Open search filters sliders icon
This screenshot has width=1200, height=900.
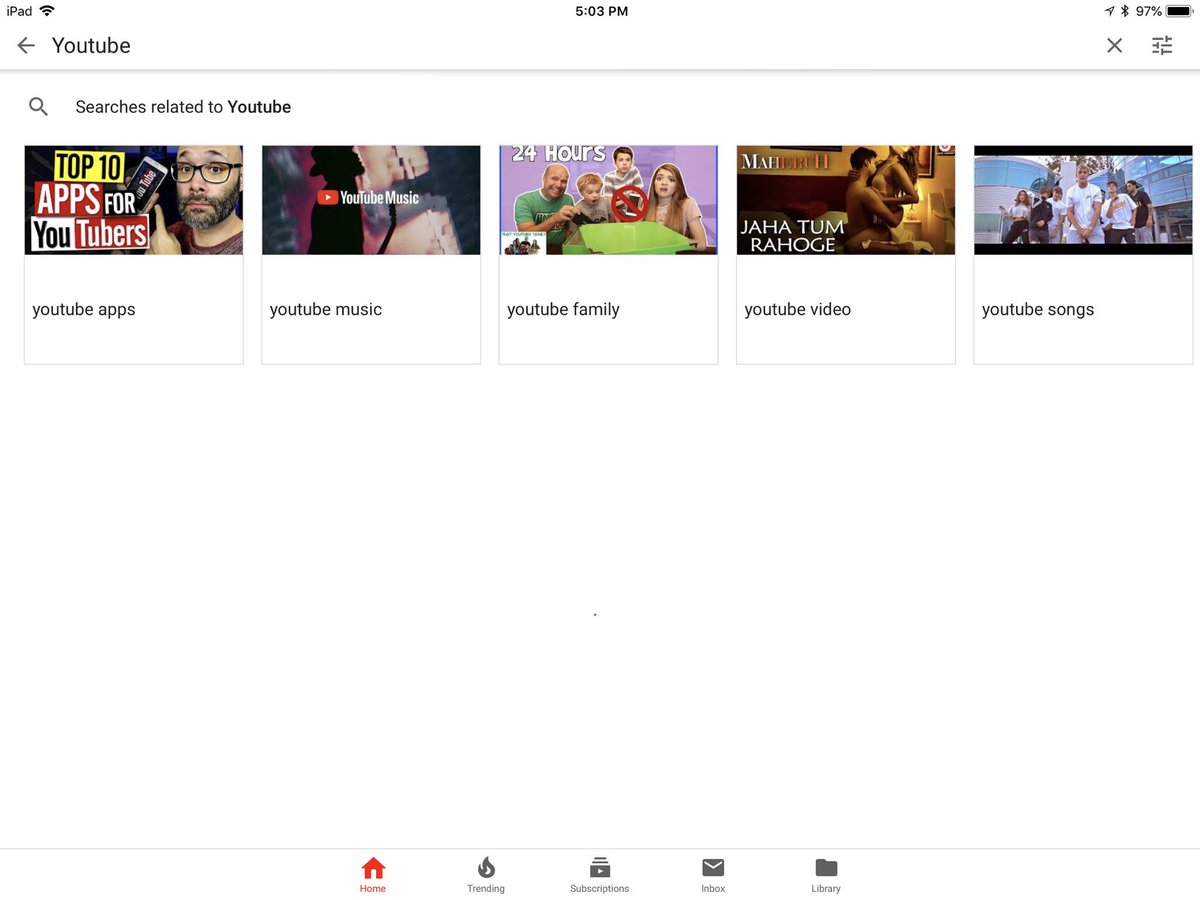tap(1162, 46)
